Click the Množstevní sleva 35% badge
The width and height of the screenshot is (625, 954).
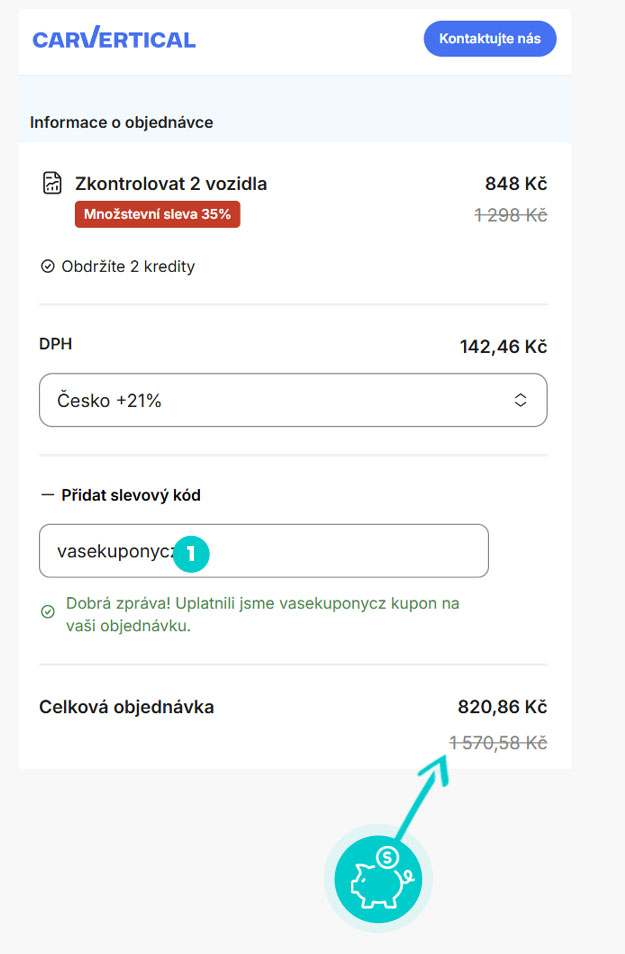[x=157, y=214]
